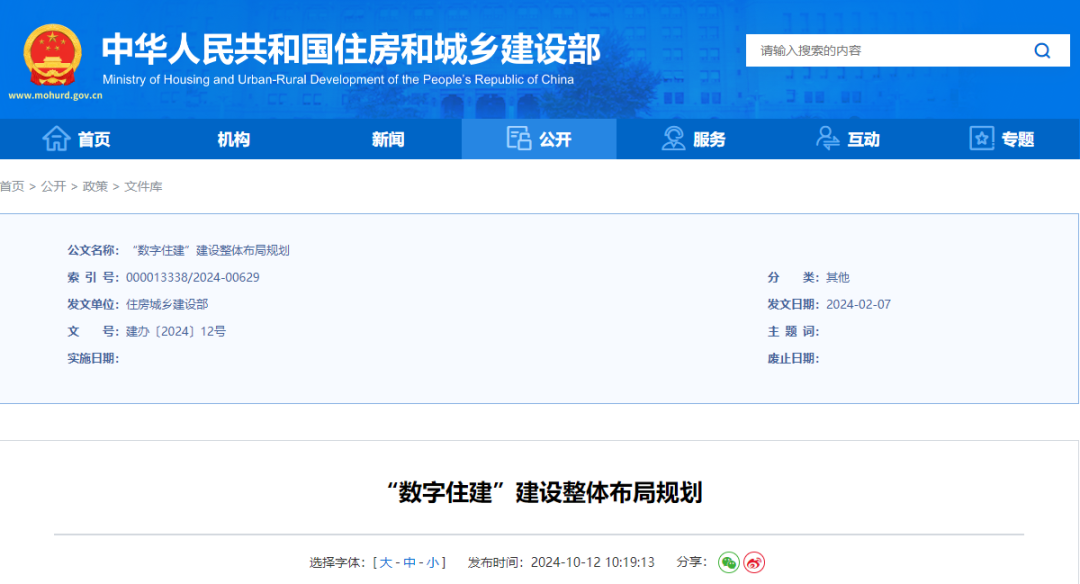Image resolution: width=1080 pixels, height=584 pixels.
Task: Select large font size 大
Action: click(386, 563)
